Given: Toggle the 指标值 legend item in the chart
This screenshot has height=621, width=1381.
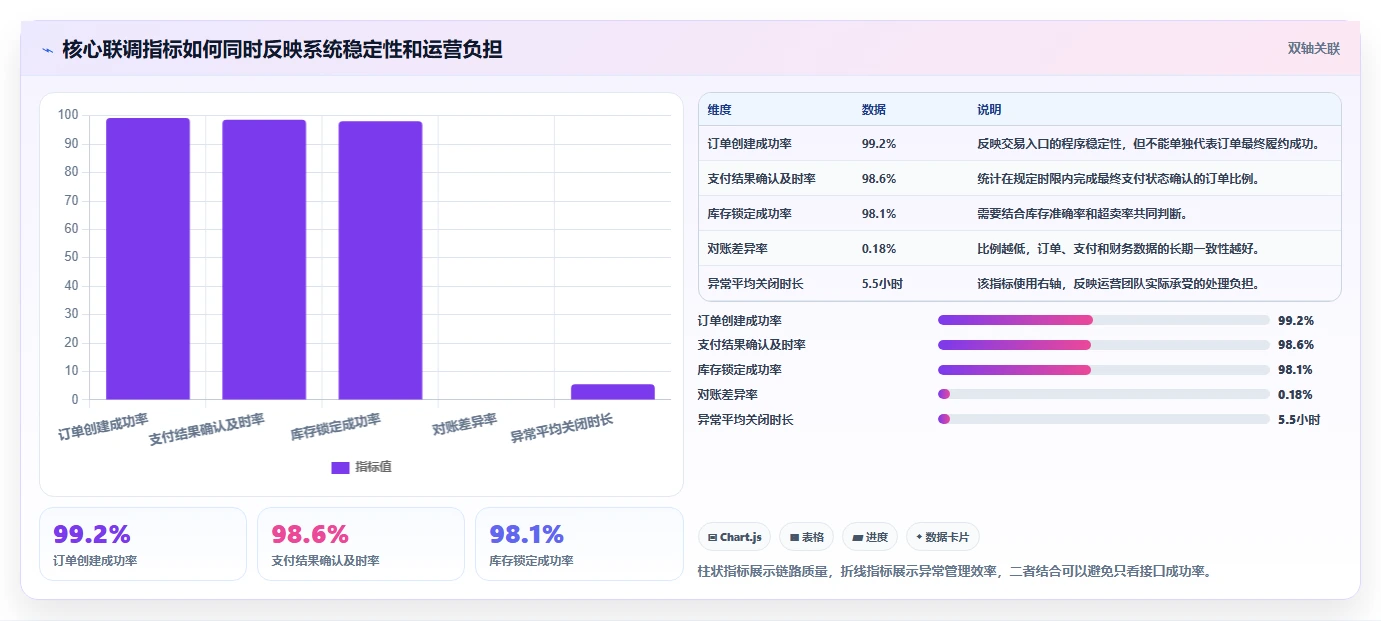Looking at the screenshot, I should point(361,467).
